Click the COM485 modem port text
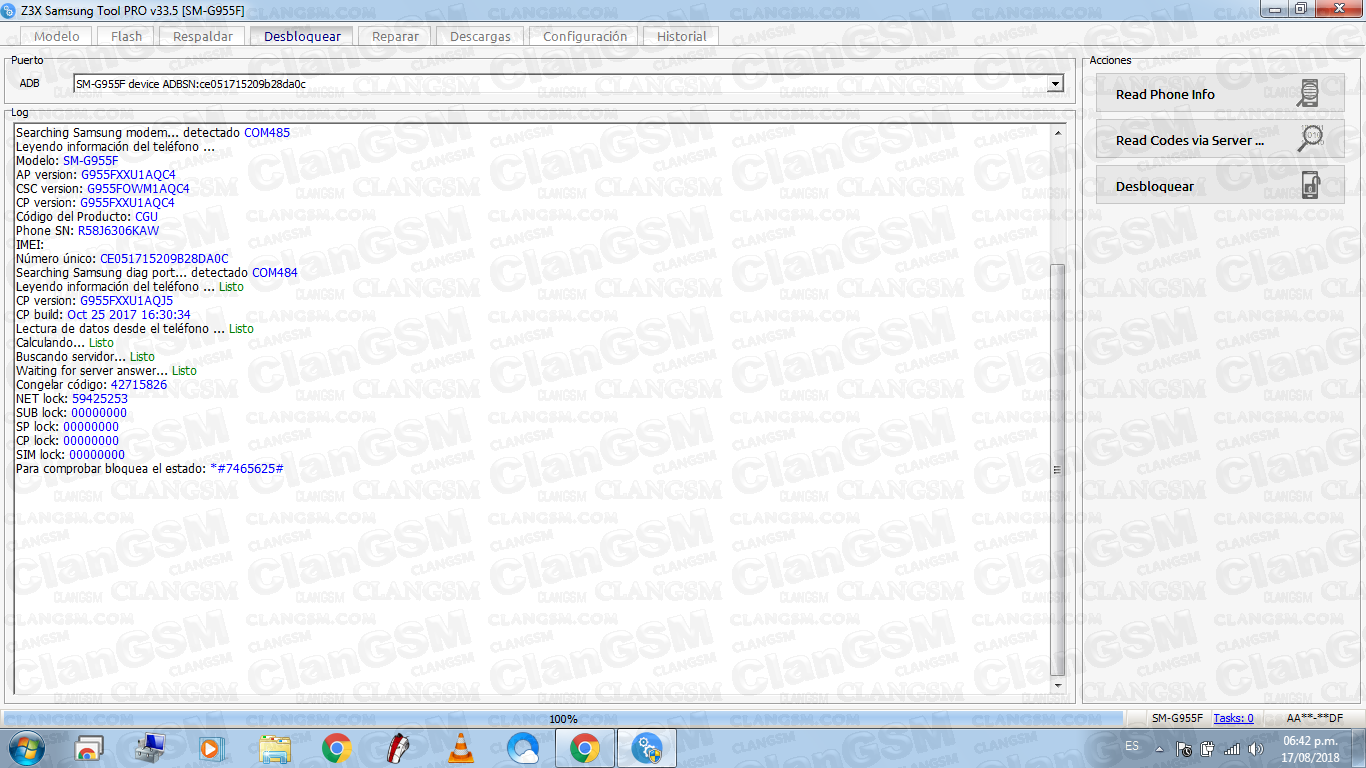 tap(267, 132)
